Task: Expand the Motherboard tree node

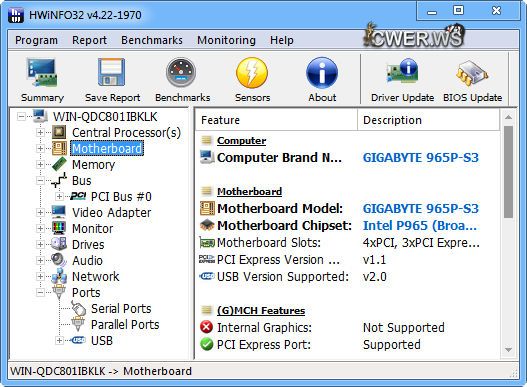Action: [x=40, y=148]
